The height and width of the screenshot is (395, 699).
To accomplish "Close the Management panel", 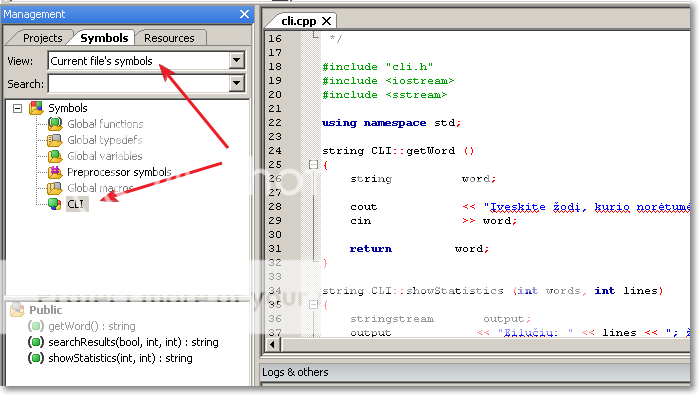I will click(x=244, y=14).
